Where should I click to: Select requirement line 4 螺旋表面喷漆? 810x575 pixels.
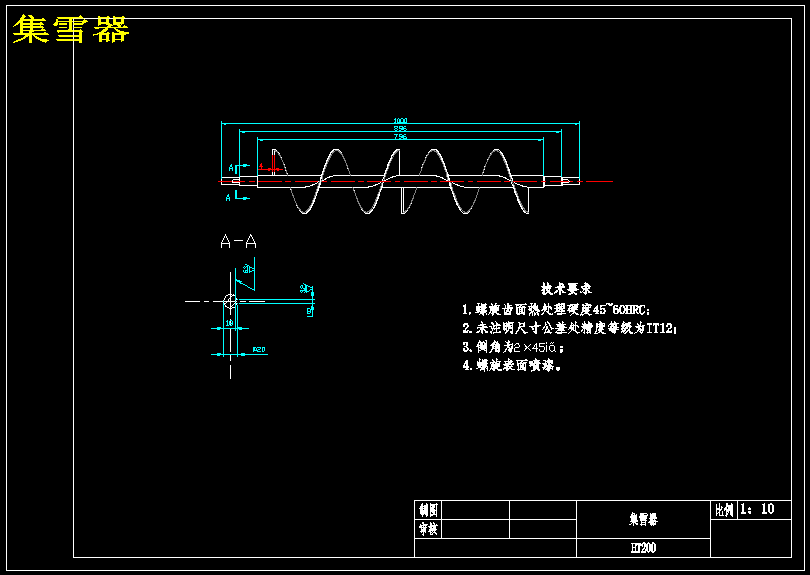511,365
